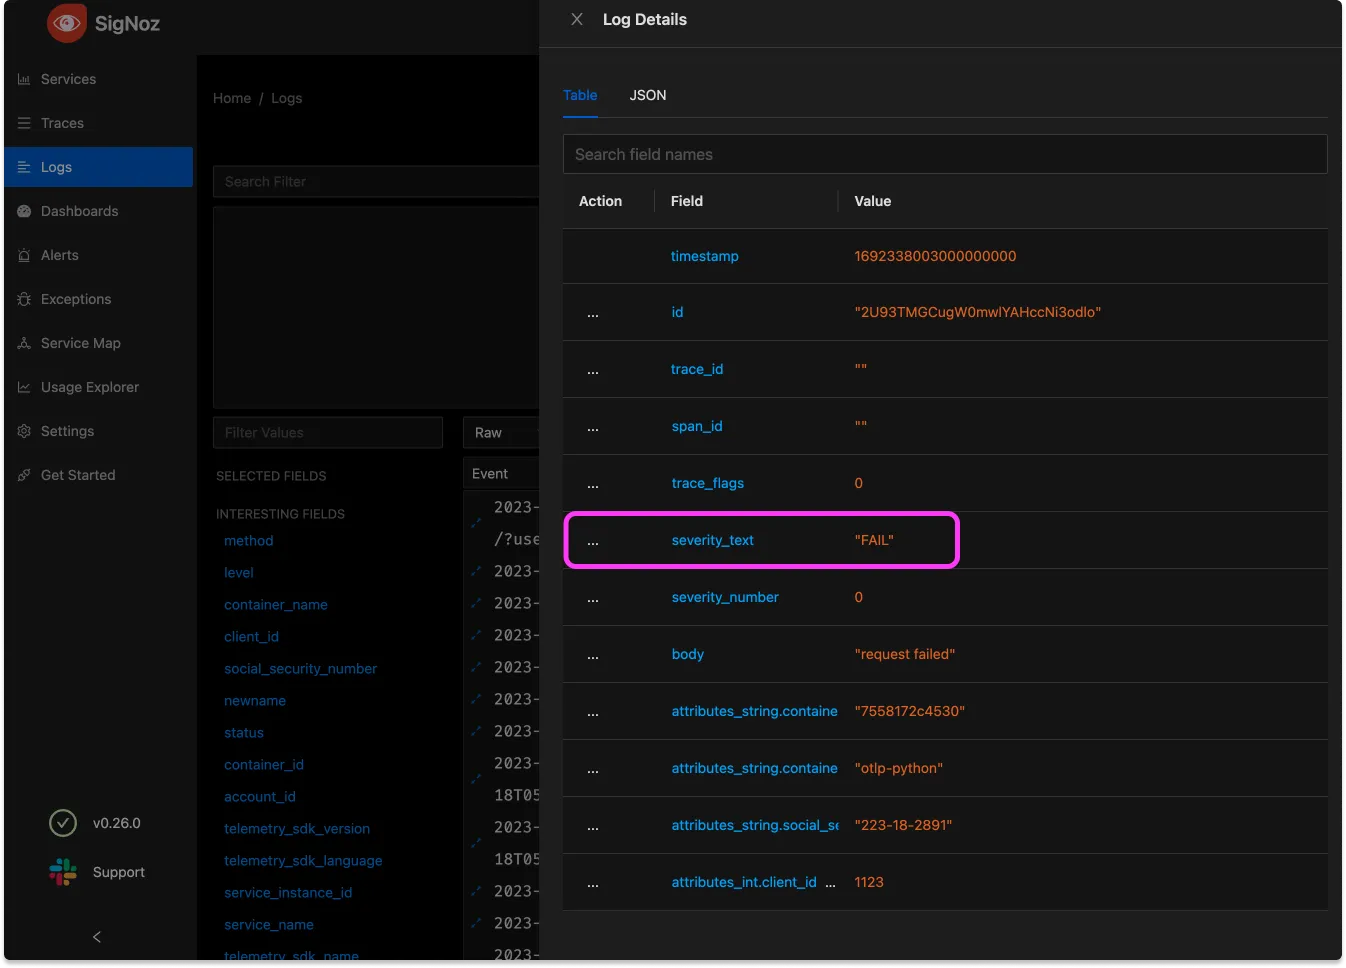Click the v0.26.0 version checkmark icon
The image size is (1346, 968).
point(62,823)
